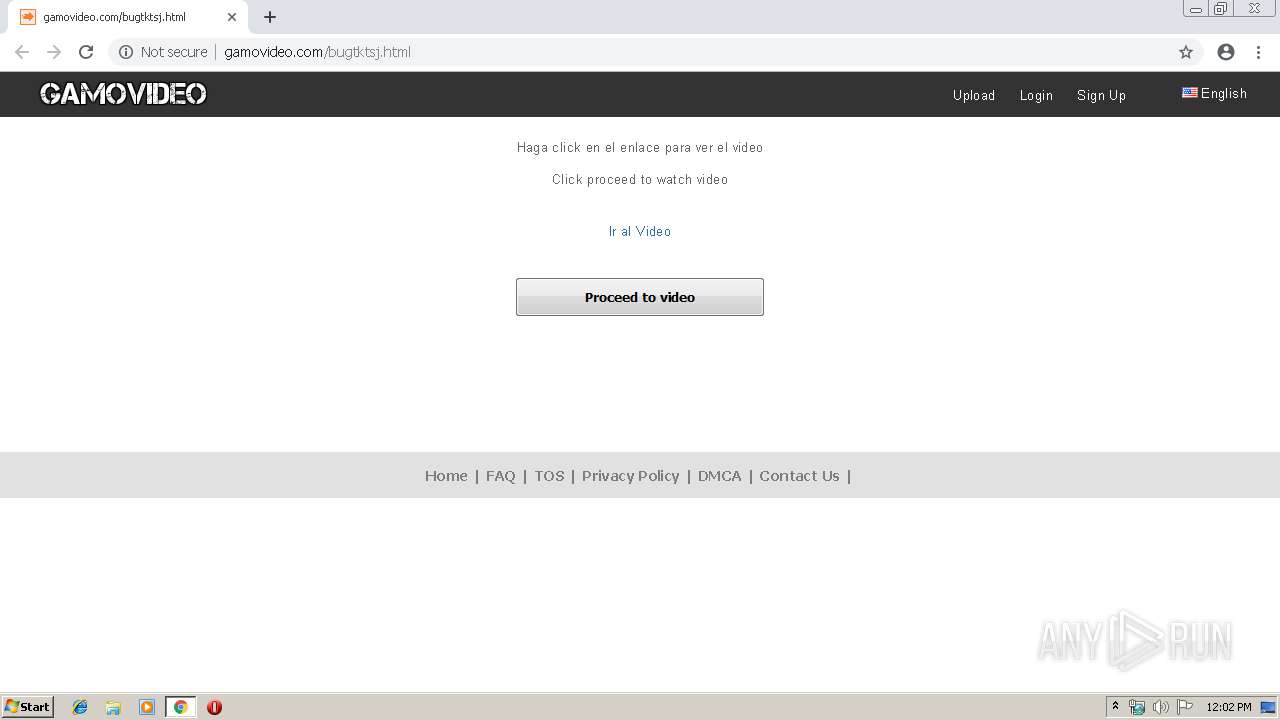Open the Chrome three-dot menu

[1258, 52]
